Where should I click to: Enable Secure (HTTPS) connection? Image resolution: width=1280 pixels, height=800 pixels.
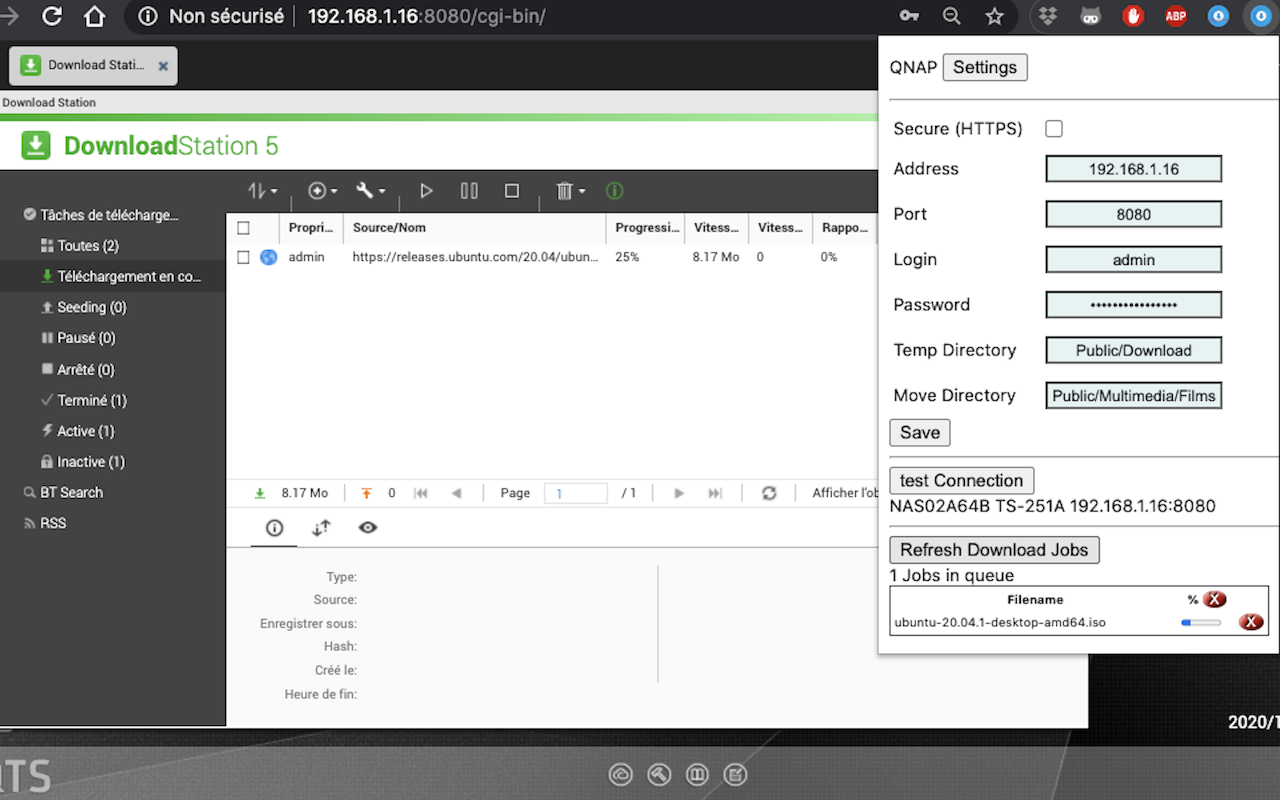(x=1053, y=128)
